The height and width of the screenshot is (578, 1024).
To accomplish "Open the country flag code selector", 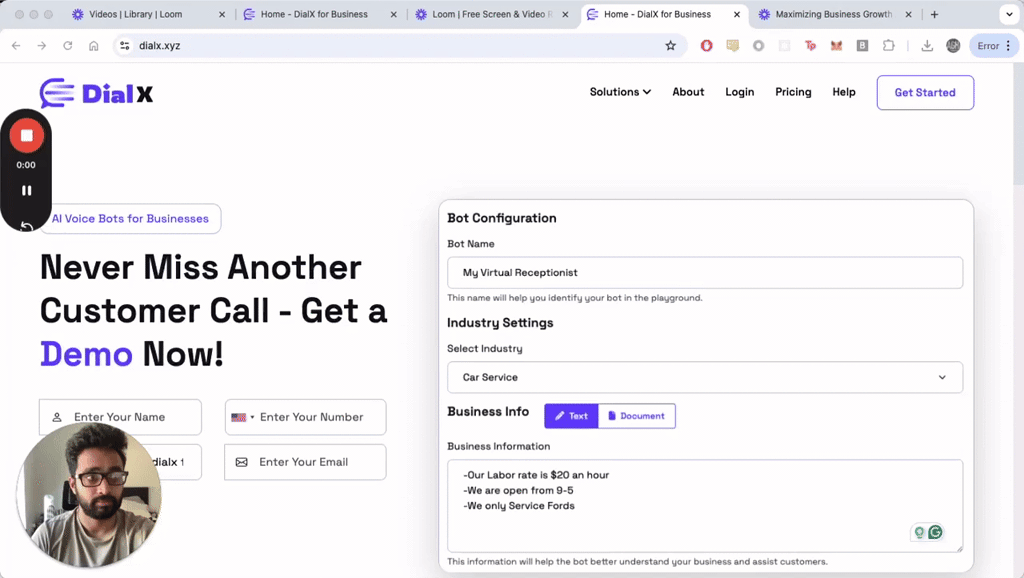I will tap(242, 417).
